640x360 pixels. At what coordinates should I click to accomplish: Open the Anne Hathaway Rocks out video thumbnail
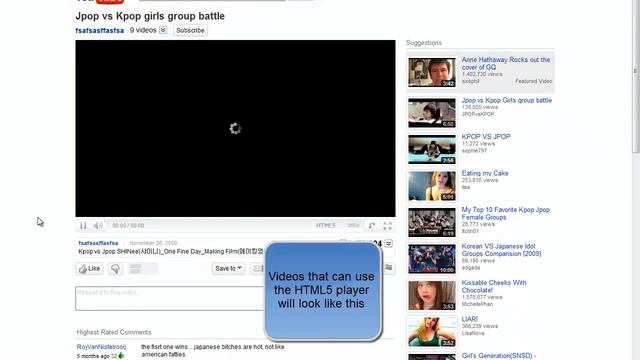[432, 72]
